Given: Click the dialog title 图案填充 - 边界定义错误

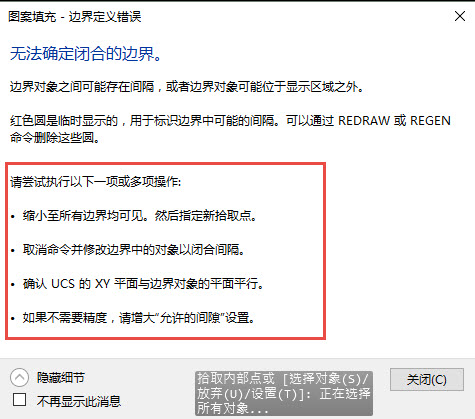Looking at the screenshot, I should 75,16.
